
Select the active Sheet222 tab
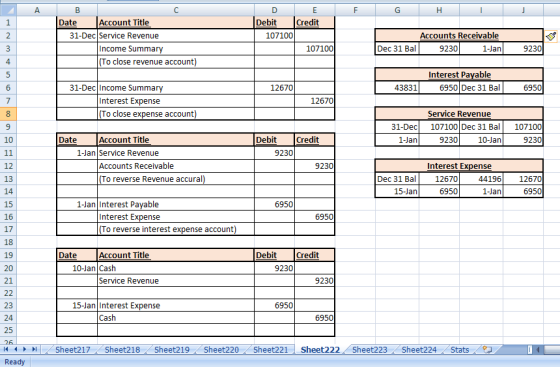tap(320, 350)
